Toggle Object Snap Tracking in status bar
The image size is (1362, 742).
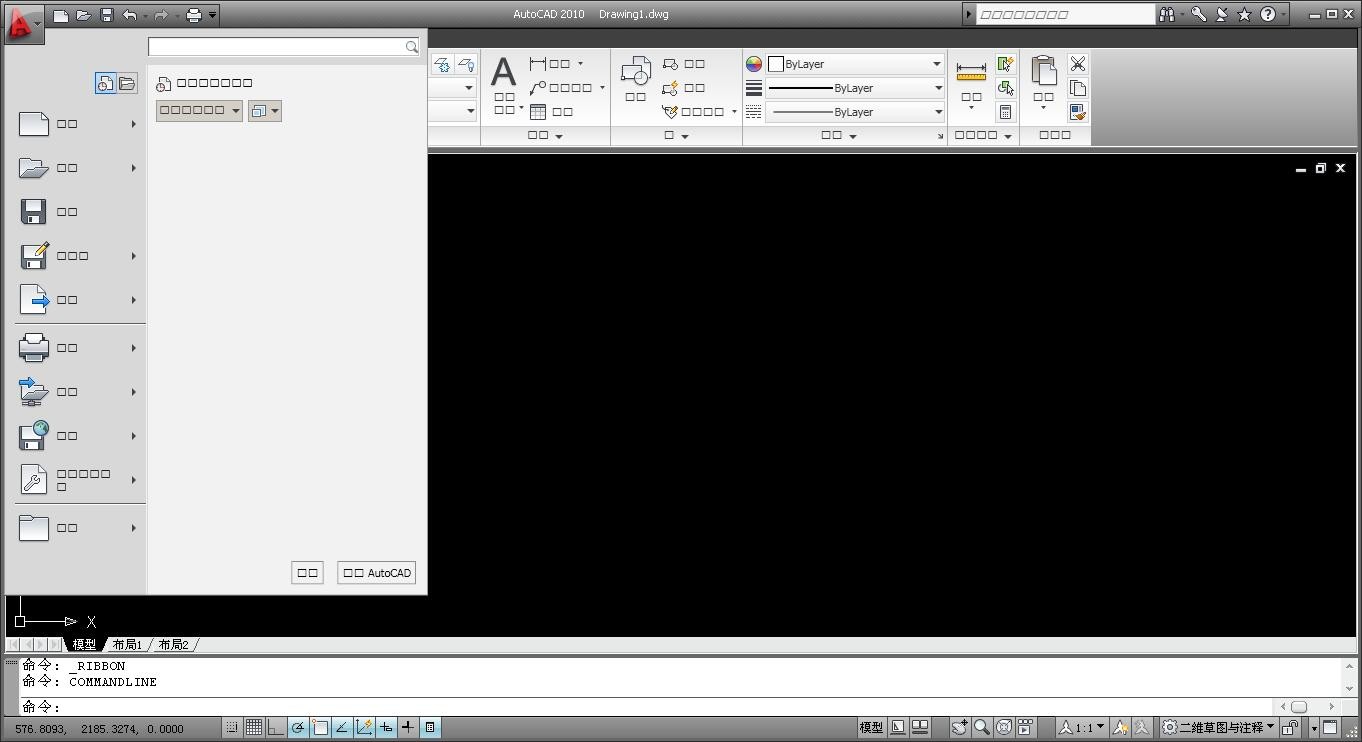342,727
